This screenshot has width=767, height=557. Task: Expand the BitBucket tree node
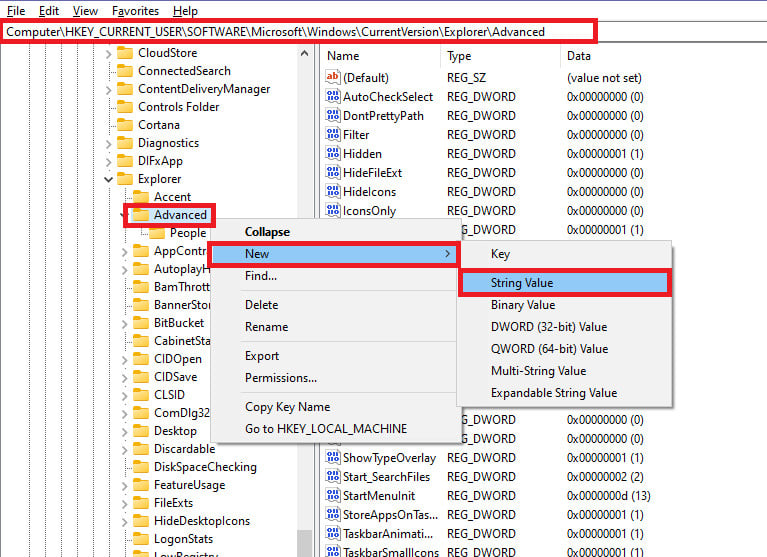coord(124,324)
